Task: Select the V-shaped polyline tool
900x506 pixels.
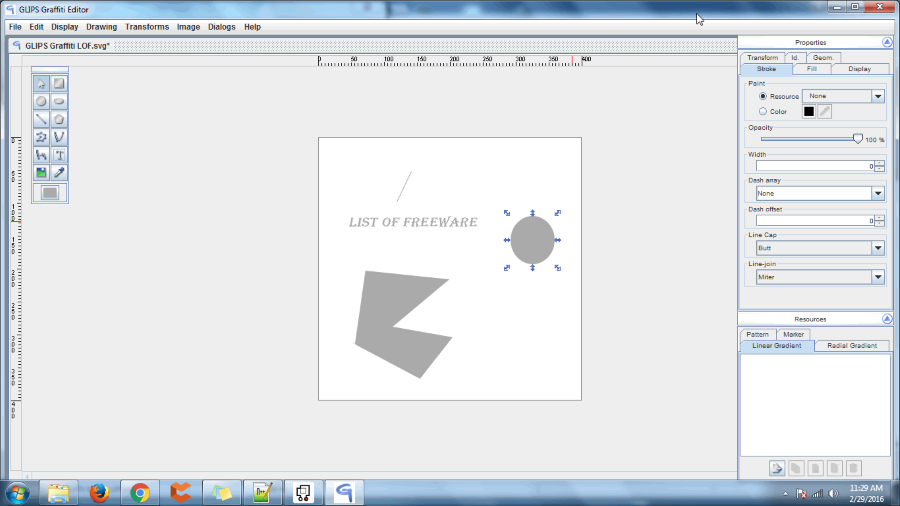Action: coord(59,137)
